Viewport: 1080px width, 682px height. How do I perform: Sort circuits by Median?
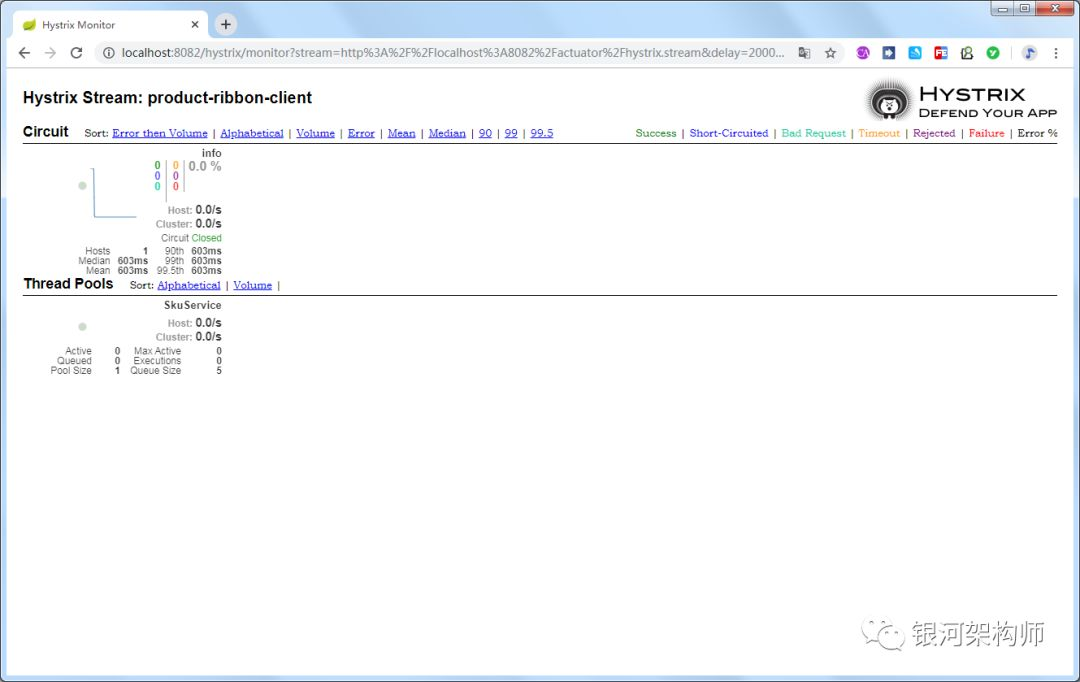[x=447, y=133]
